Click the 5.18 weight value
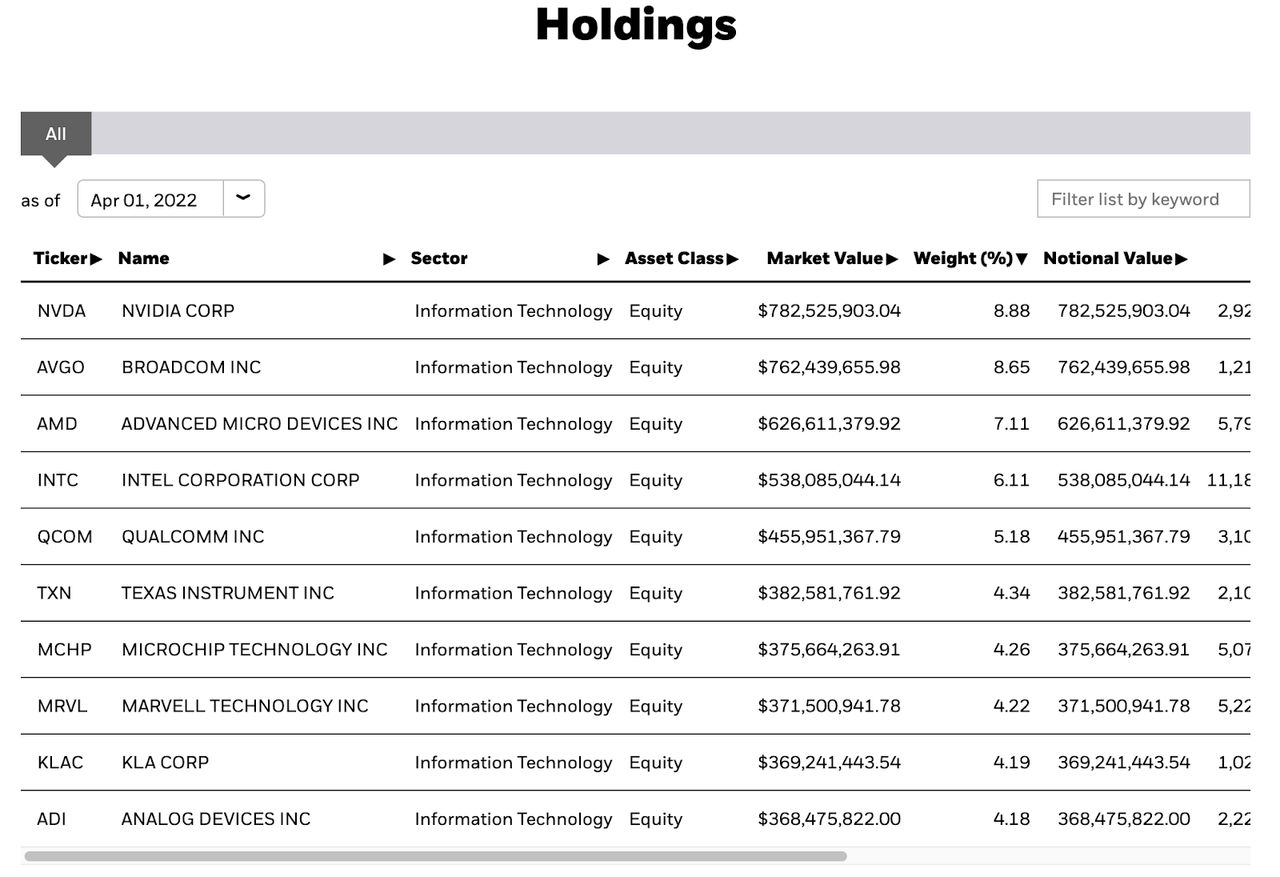The height and width of the screenshot is (877, 1280). point(1012,537)
